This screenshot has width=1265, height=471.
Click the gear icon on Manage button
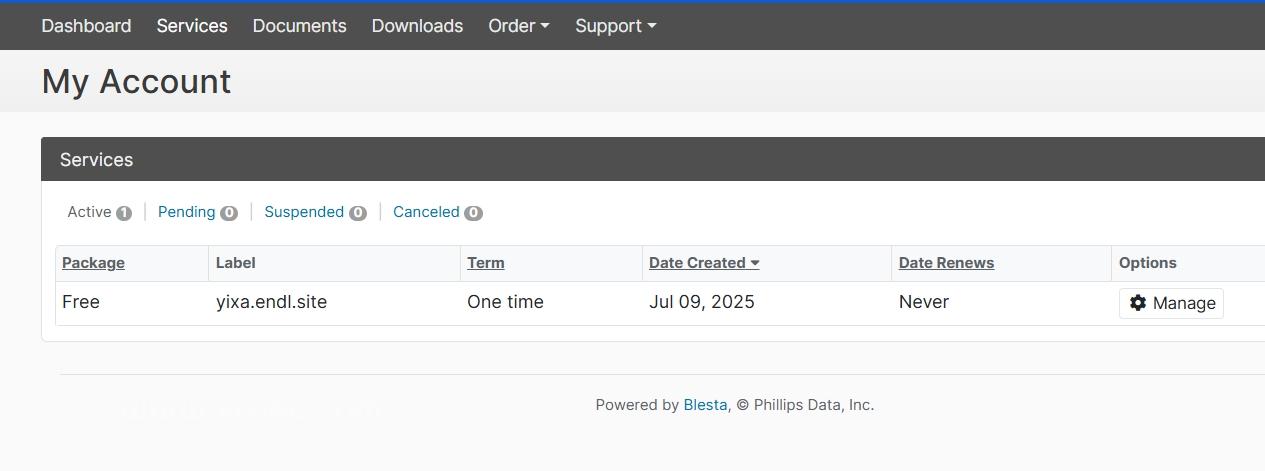click(x=1138, y=303)
